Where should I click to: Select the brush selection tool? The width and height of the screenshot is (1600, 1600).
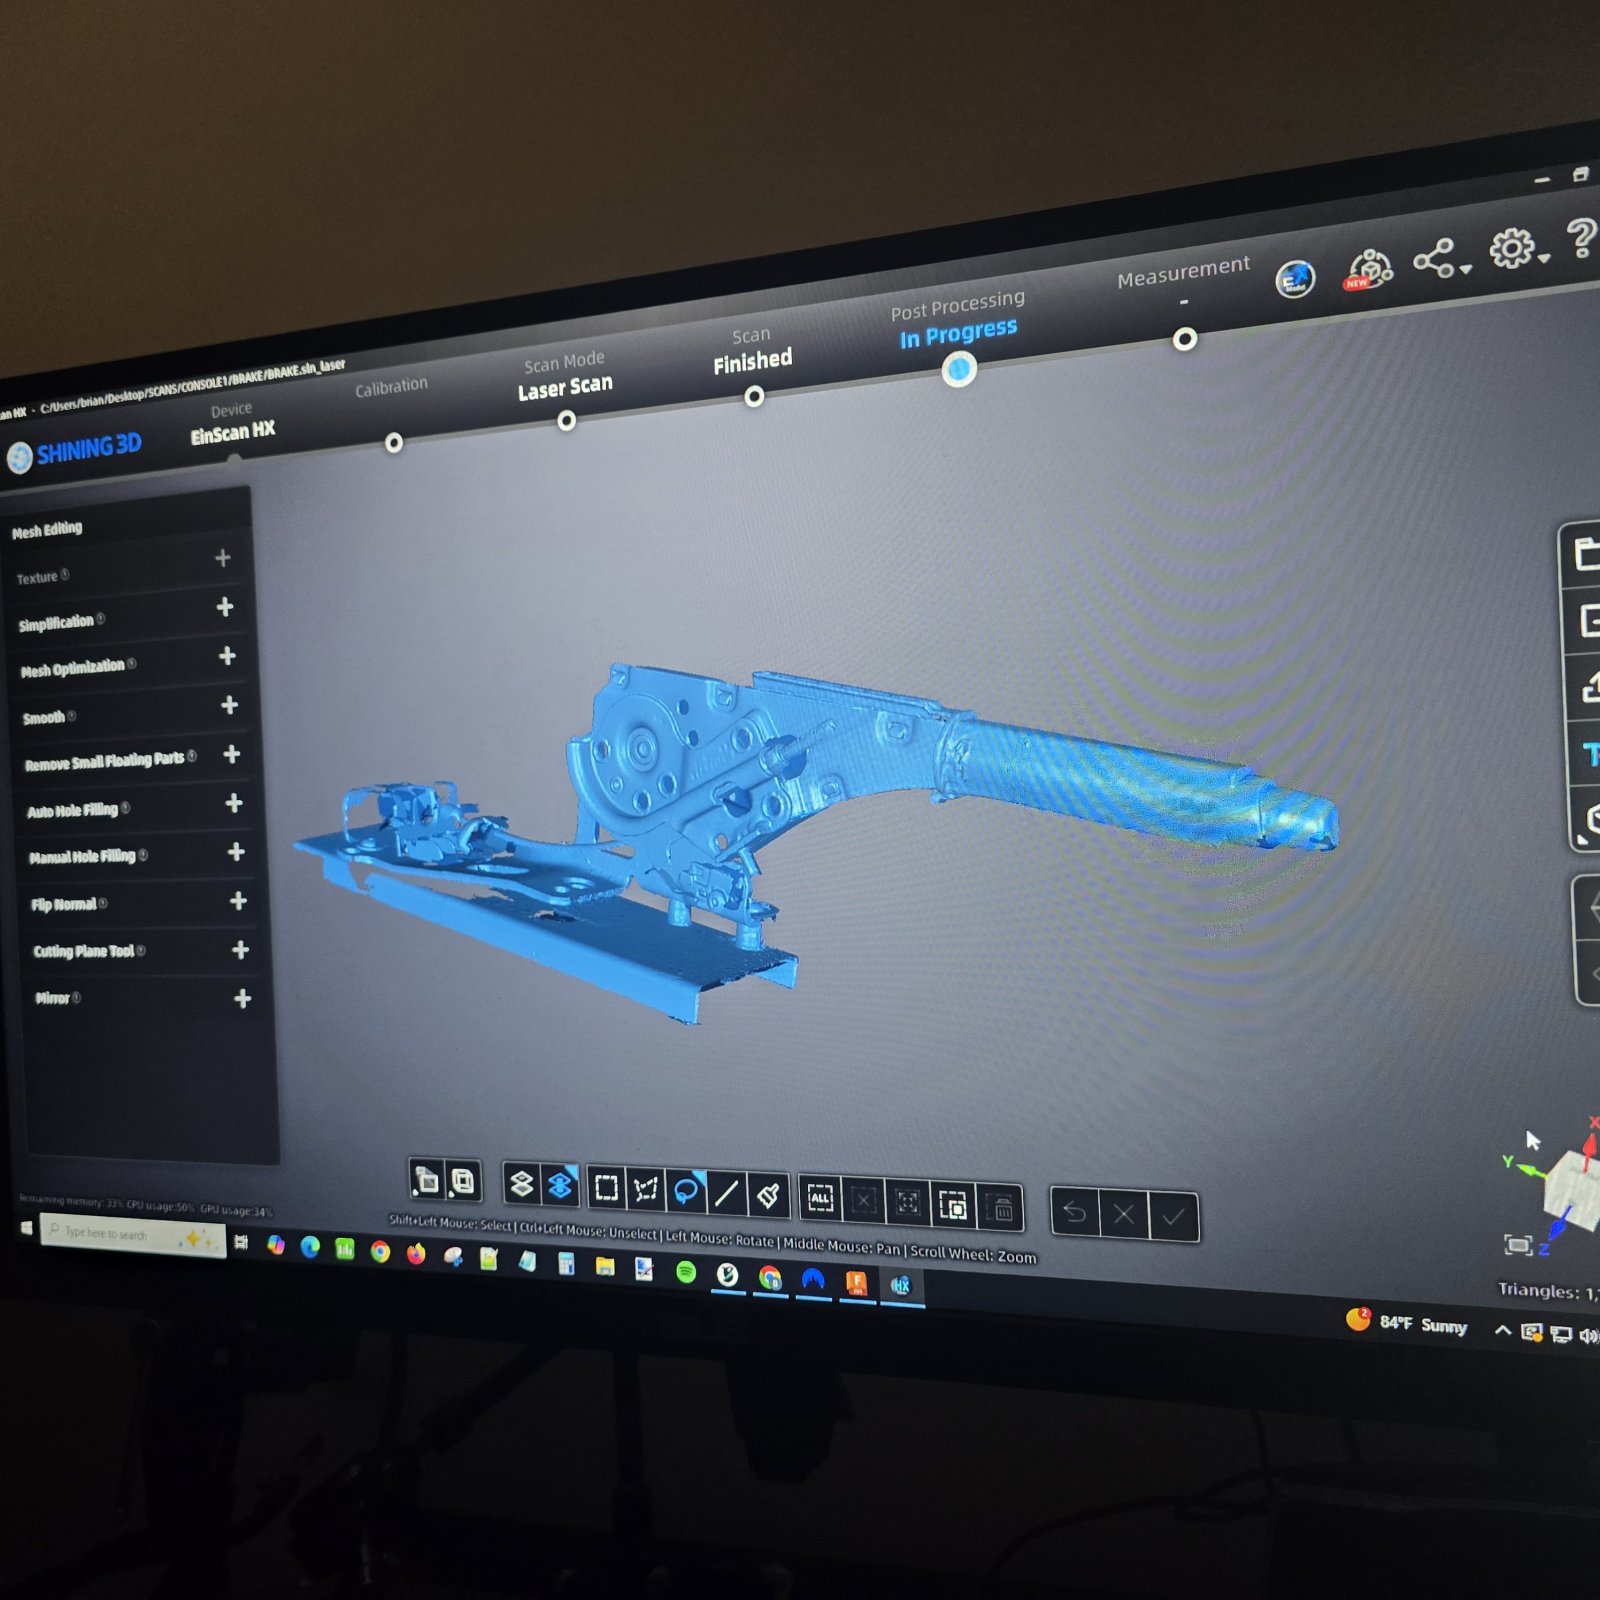(768, 1195)
